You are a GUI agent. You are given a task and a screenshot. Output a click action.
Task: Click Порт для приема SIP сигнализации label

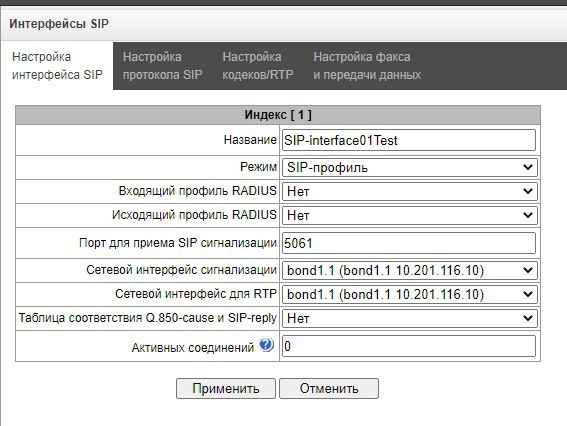[178, 243]
